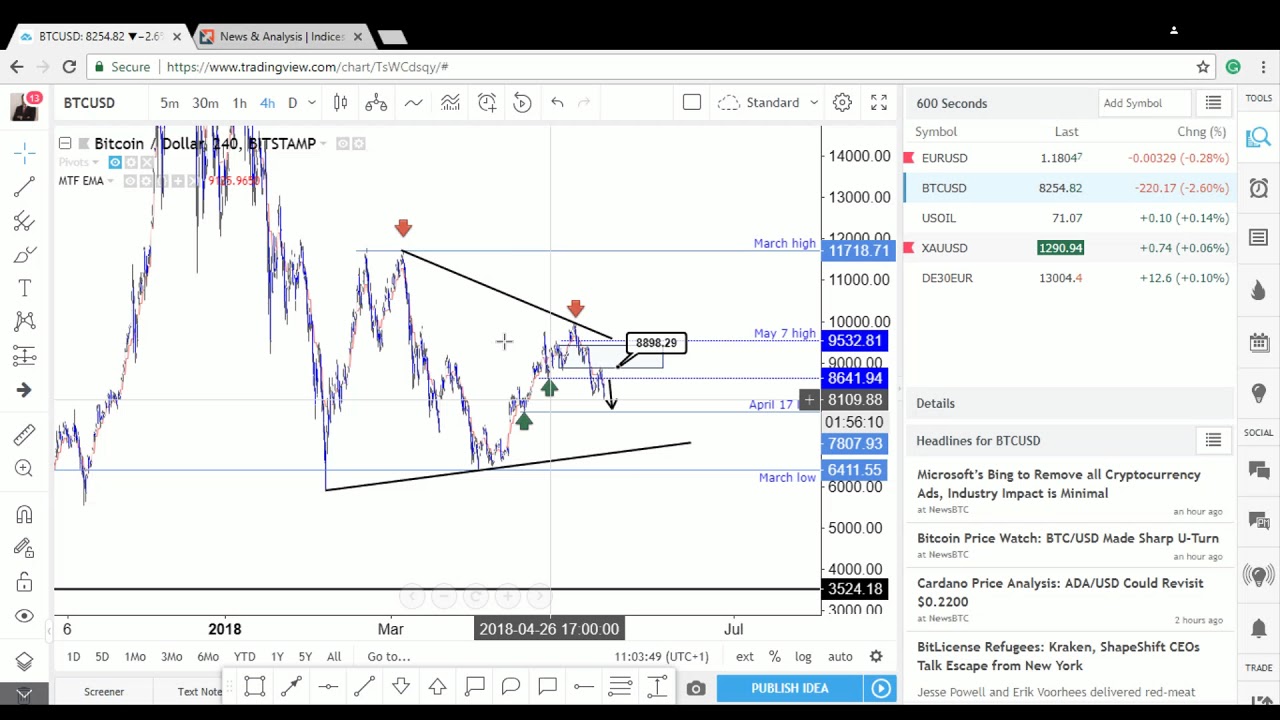Open financials and templates chart icon
The height and width of the screenshot is (720, 1280).
[450, 103]
